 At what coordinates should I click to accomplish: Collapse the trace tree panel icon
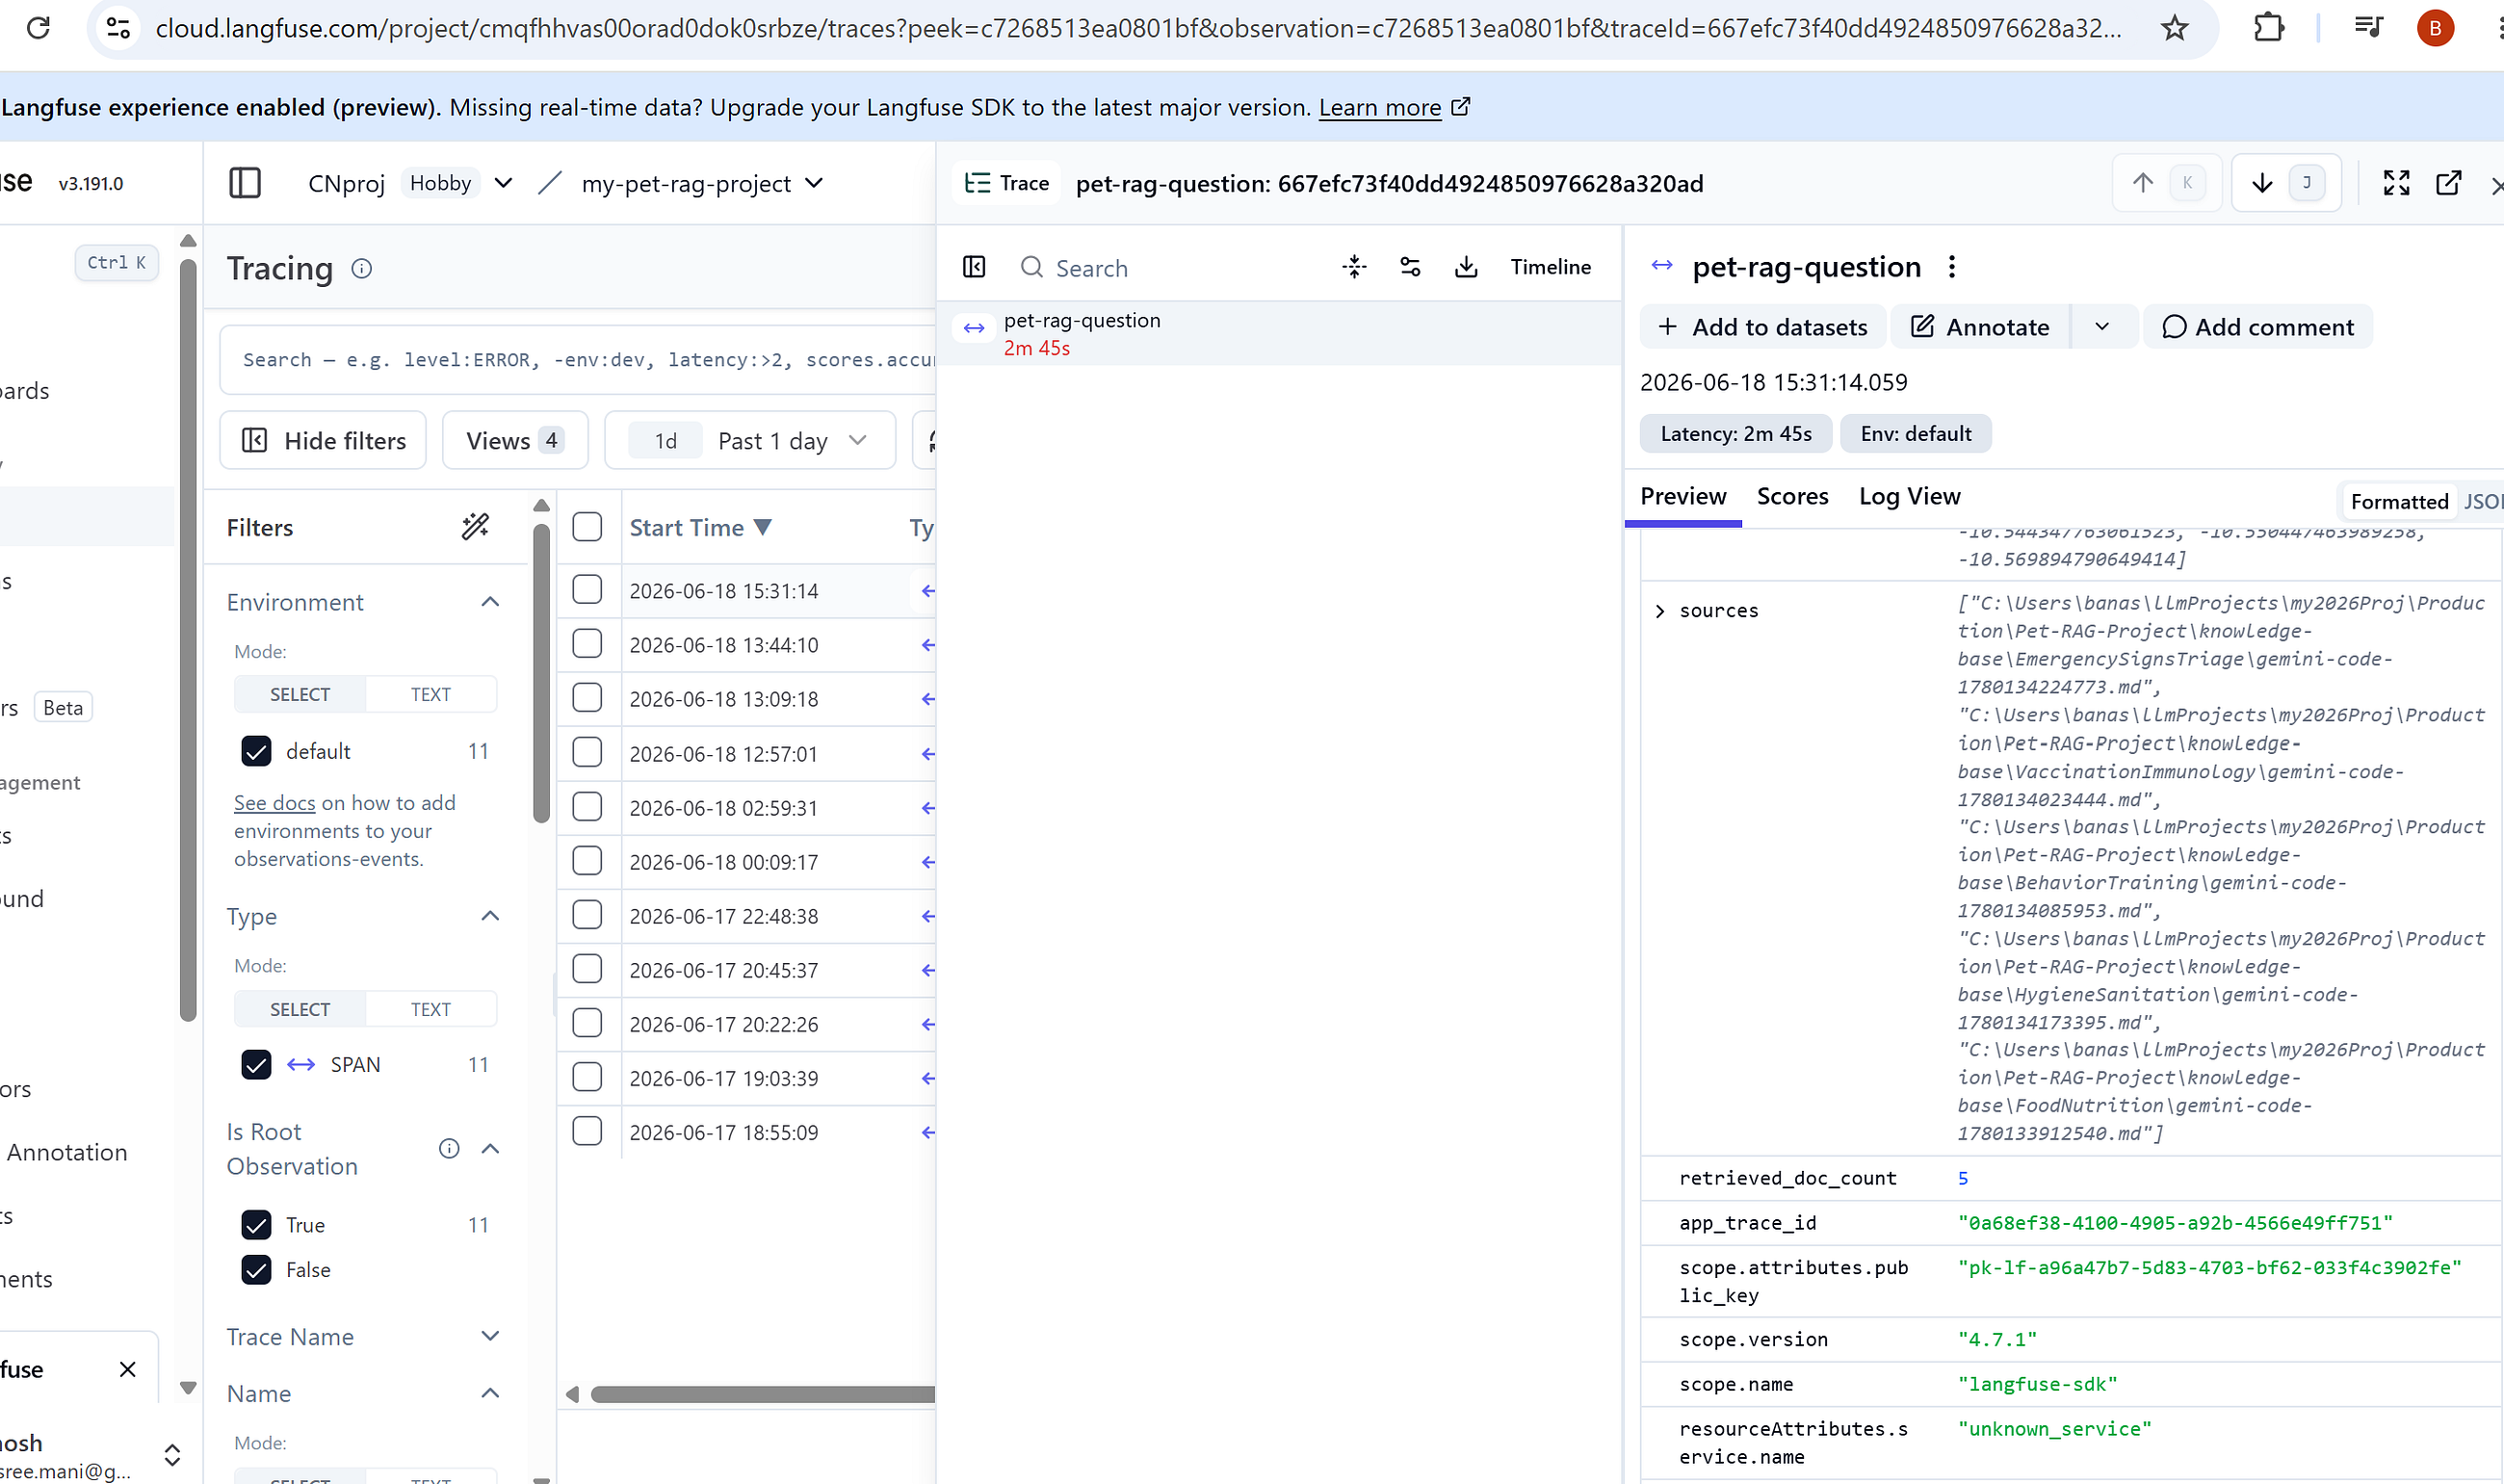(x=974, y=267)
